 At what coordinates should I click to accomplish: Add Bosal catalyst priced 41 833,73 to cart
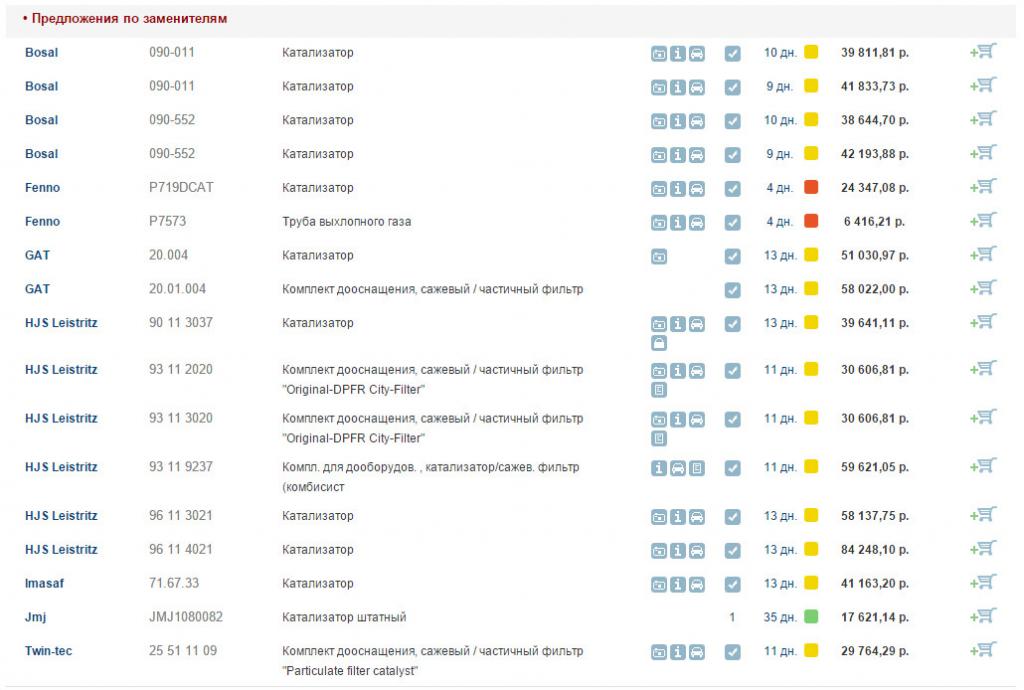[983, 86]
